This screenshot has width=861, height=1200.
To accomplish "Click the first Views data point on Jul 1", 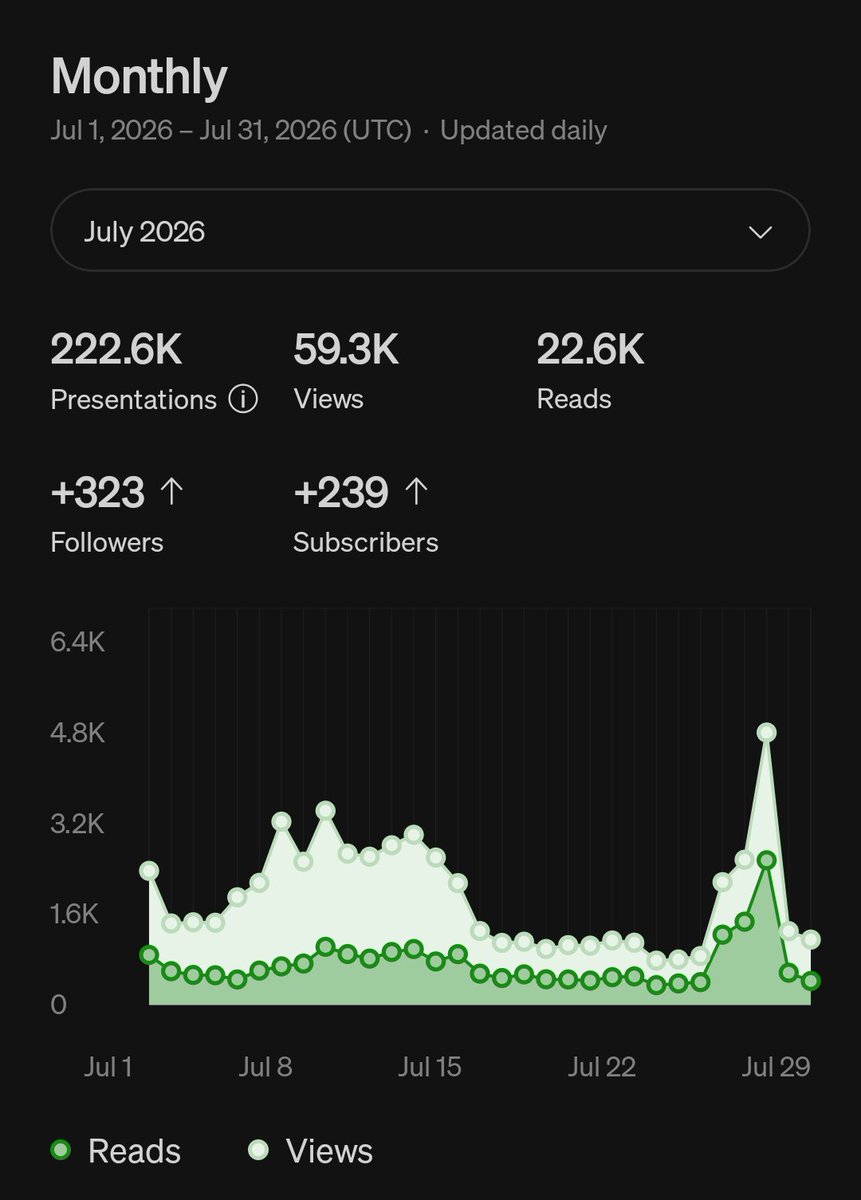I will [x=149, y=871].
